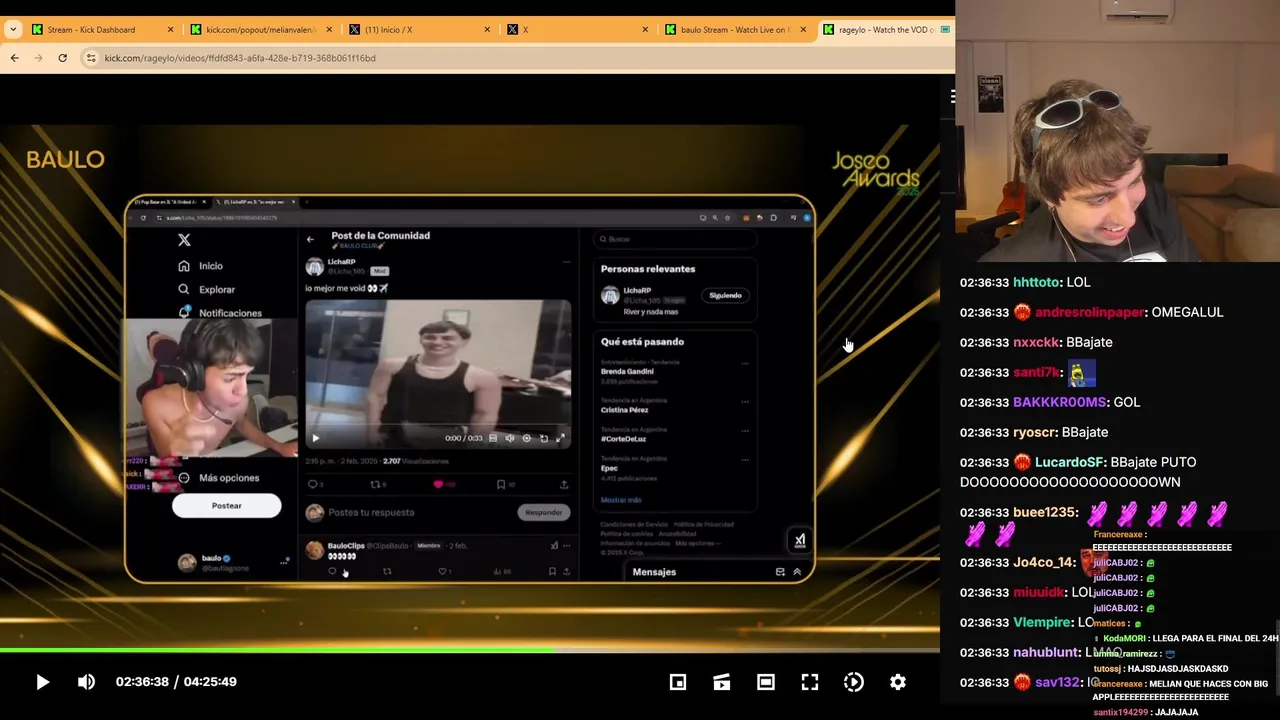Mute the player volume speaker icon
This screenshot has height=720, width=1280.
tap(86, 682)
